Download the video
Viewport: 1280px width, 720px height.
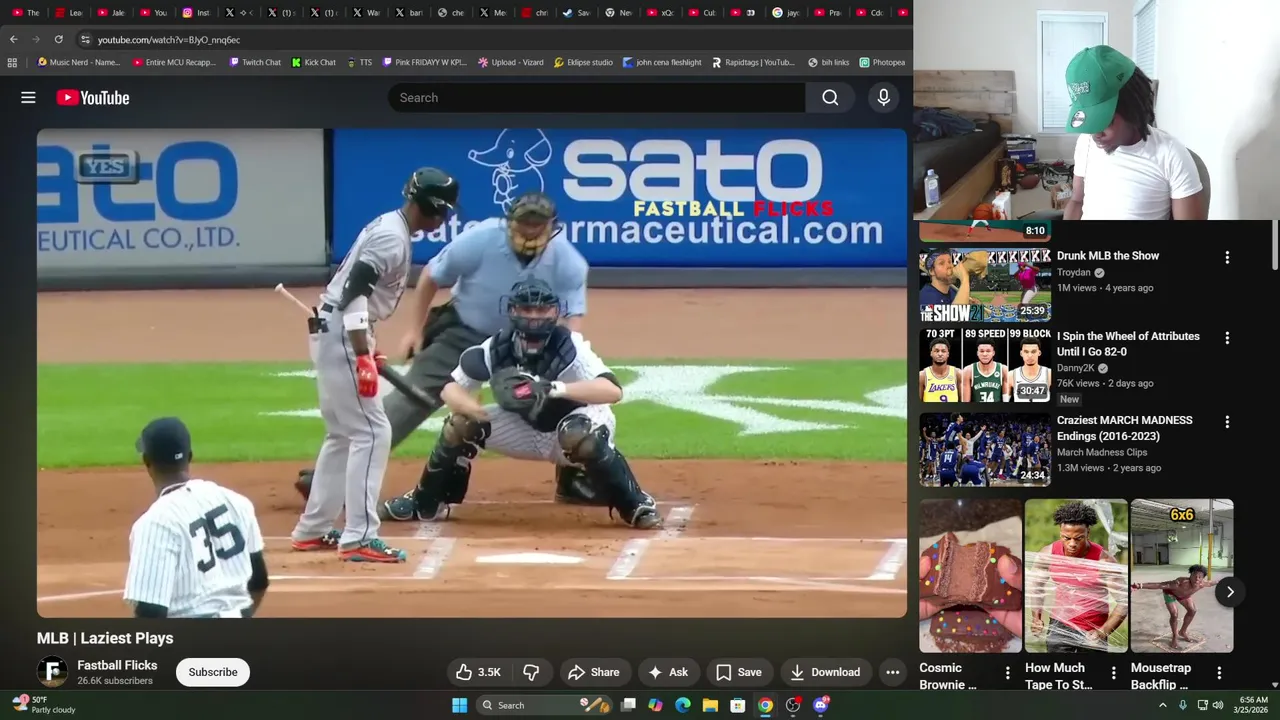click(825, 672)
